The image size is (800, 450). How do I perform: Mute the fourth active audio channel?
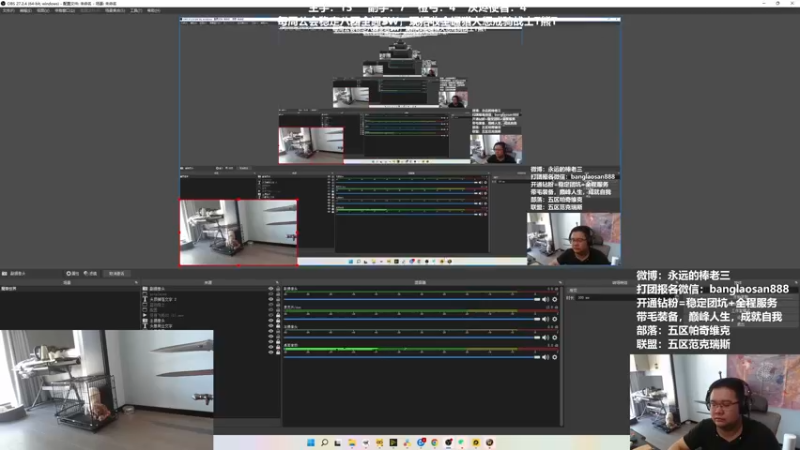click(x=546, y=357)
